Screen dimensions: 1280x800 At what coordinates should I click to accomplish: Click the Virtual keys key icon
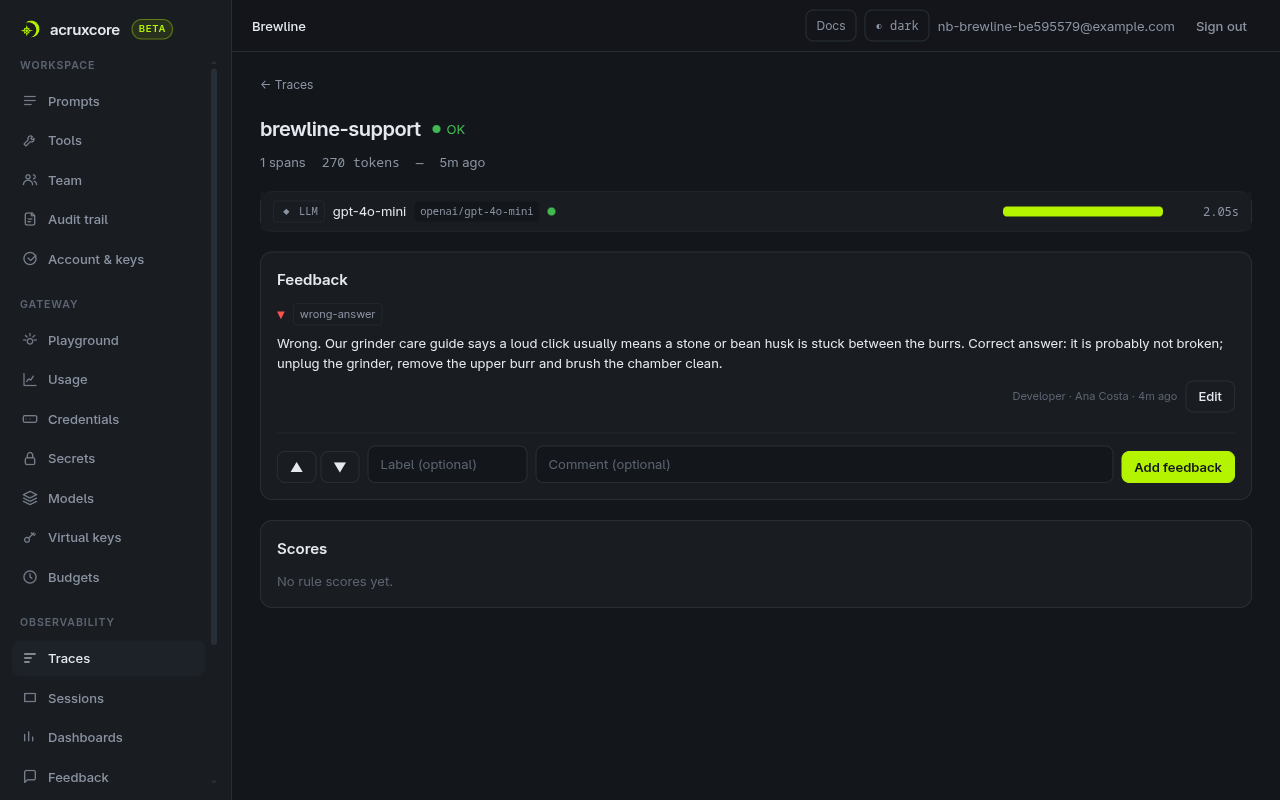click(30, 537)
